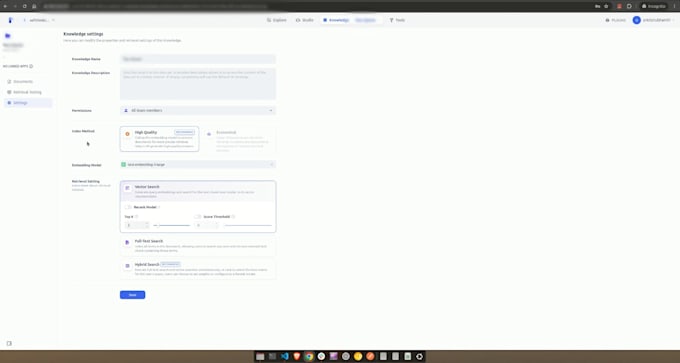Adjust the Score Threshold slider

point(248,226)
